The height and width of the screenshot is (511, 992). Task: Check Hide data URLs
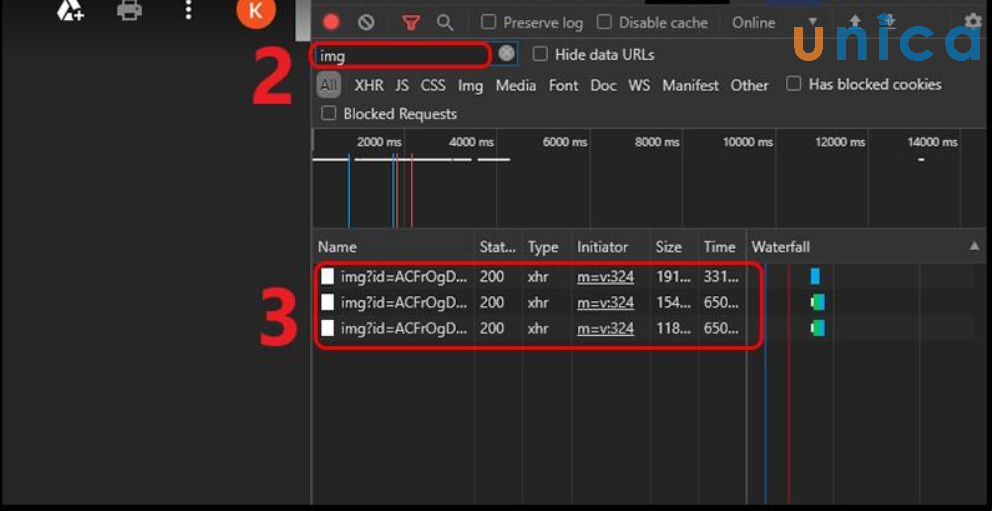(540, 54)
